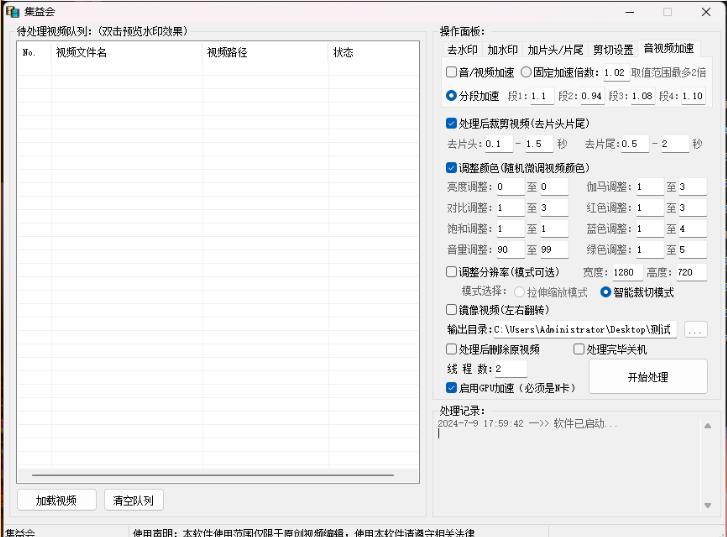The width and height of the screenshot is (727, 537).
Task: Click 清空队列 to clear the queue
Action: [x=134, y=500]
